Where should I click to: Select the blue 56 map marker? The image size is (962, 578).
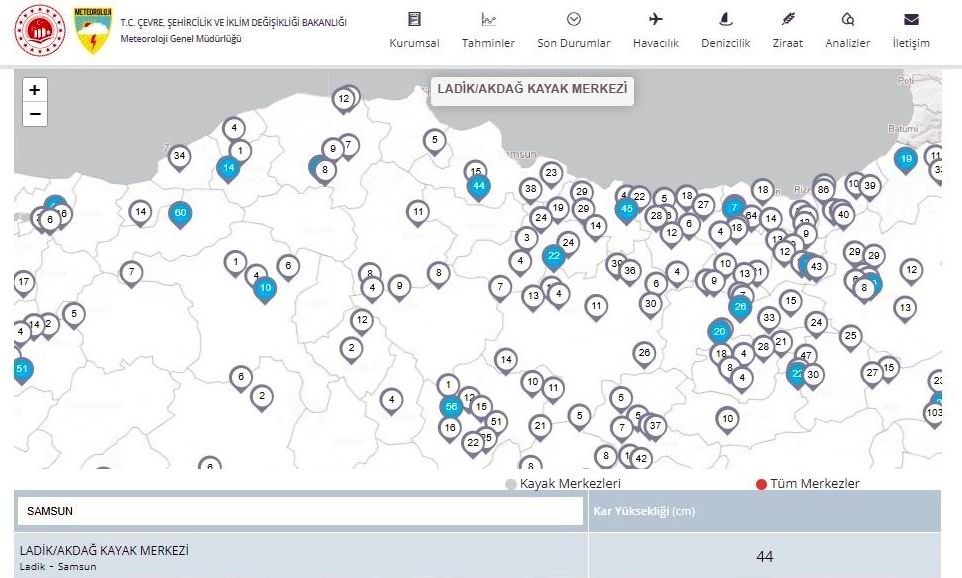click(451, 407)
